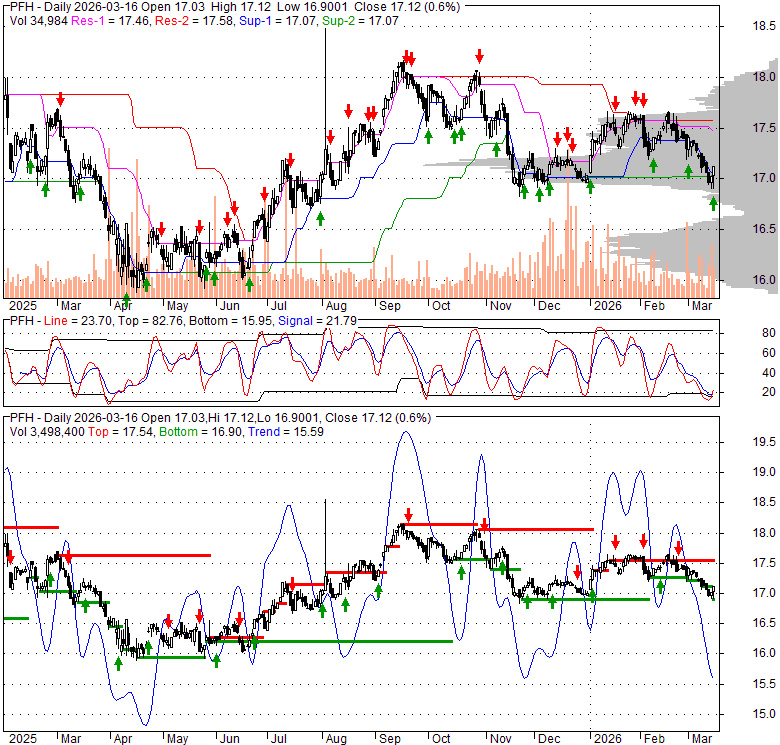Click the red 'Res-2 = 17.58' label
The height and width of the screenshot is (745, 780).
(x=194, y=21)
